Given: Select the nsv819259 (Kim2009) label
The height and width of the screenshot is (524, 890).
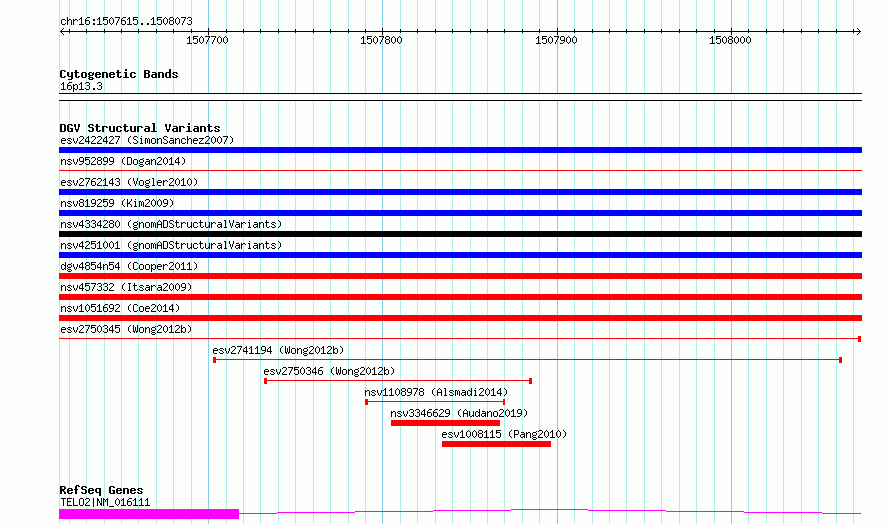Looking at the screenshot, I should tap(117, 203).
